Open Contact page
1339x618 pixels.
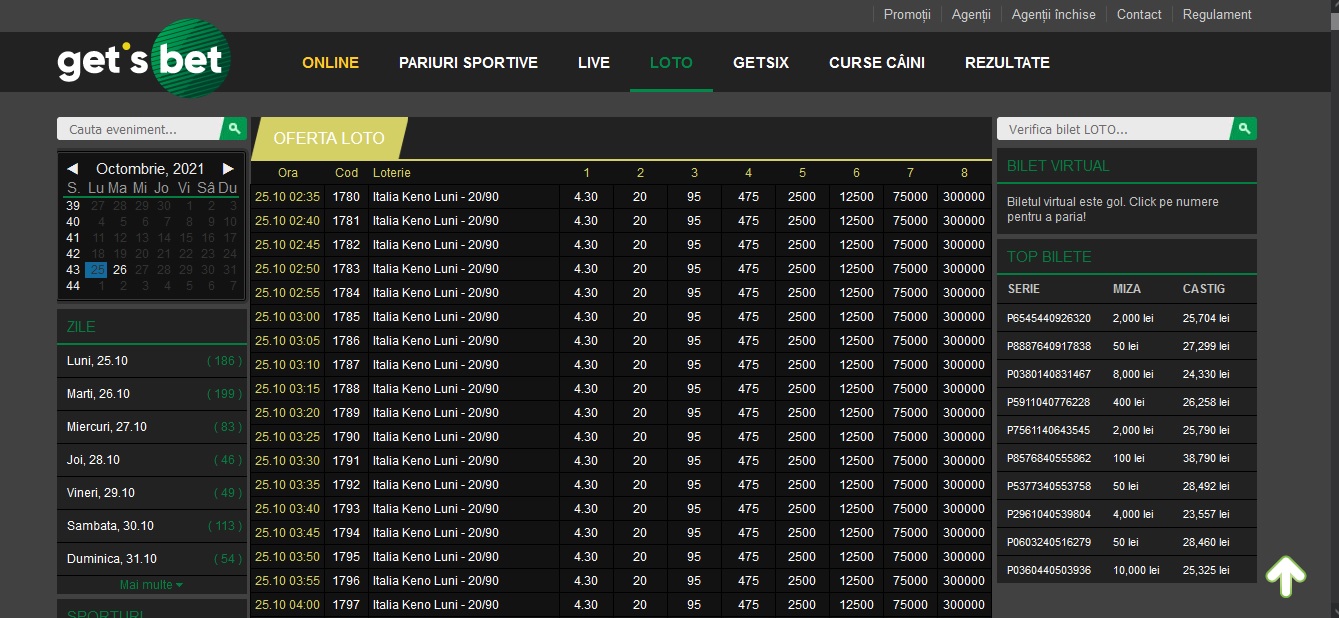1139,15
